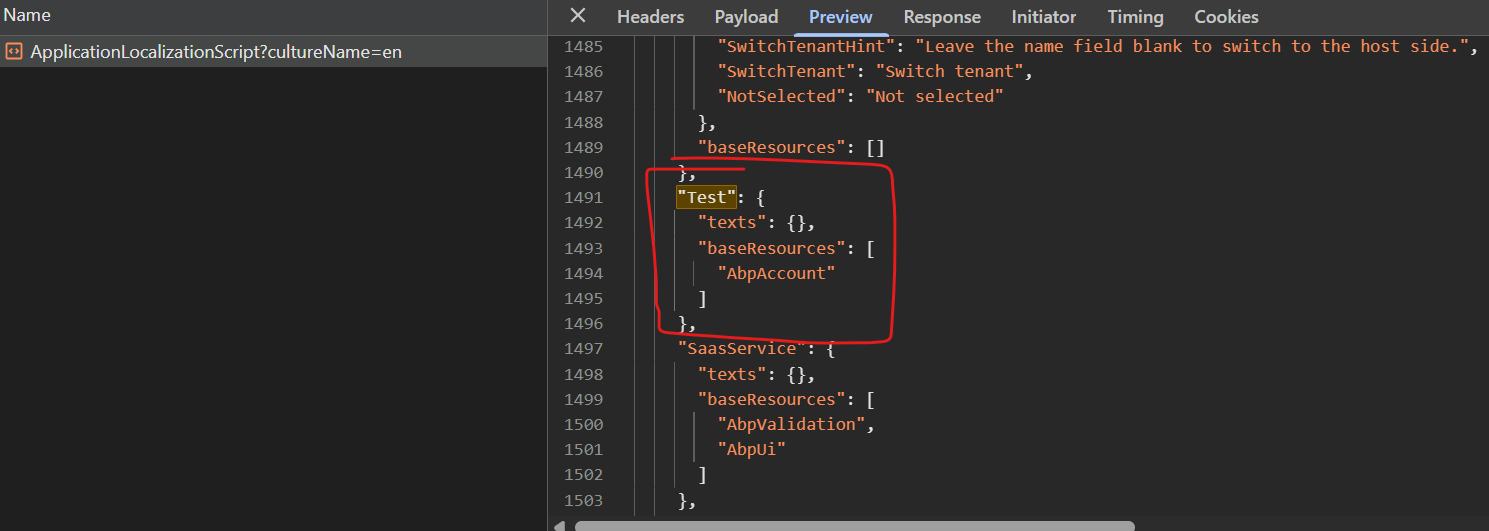The image size is (1489, 531).
Task: Click the "AbpUi" string value
Action: tap(751, 449)
